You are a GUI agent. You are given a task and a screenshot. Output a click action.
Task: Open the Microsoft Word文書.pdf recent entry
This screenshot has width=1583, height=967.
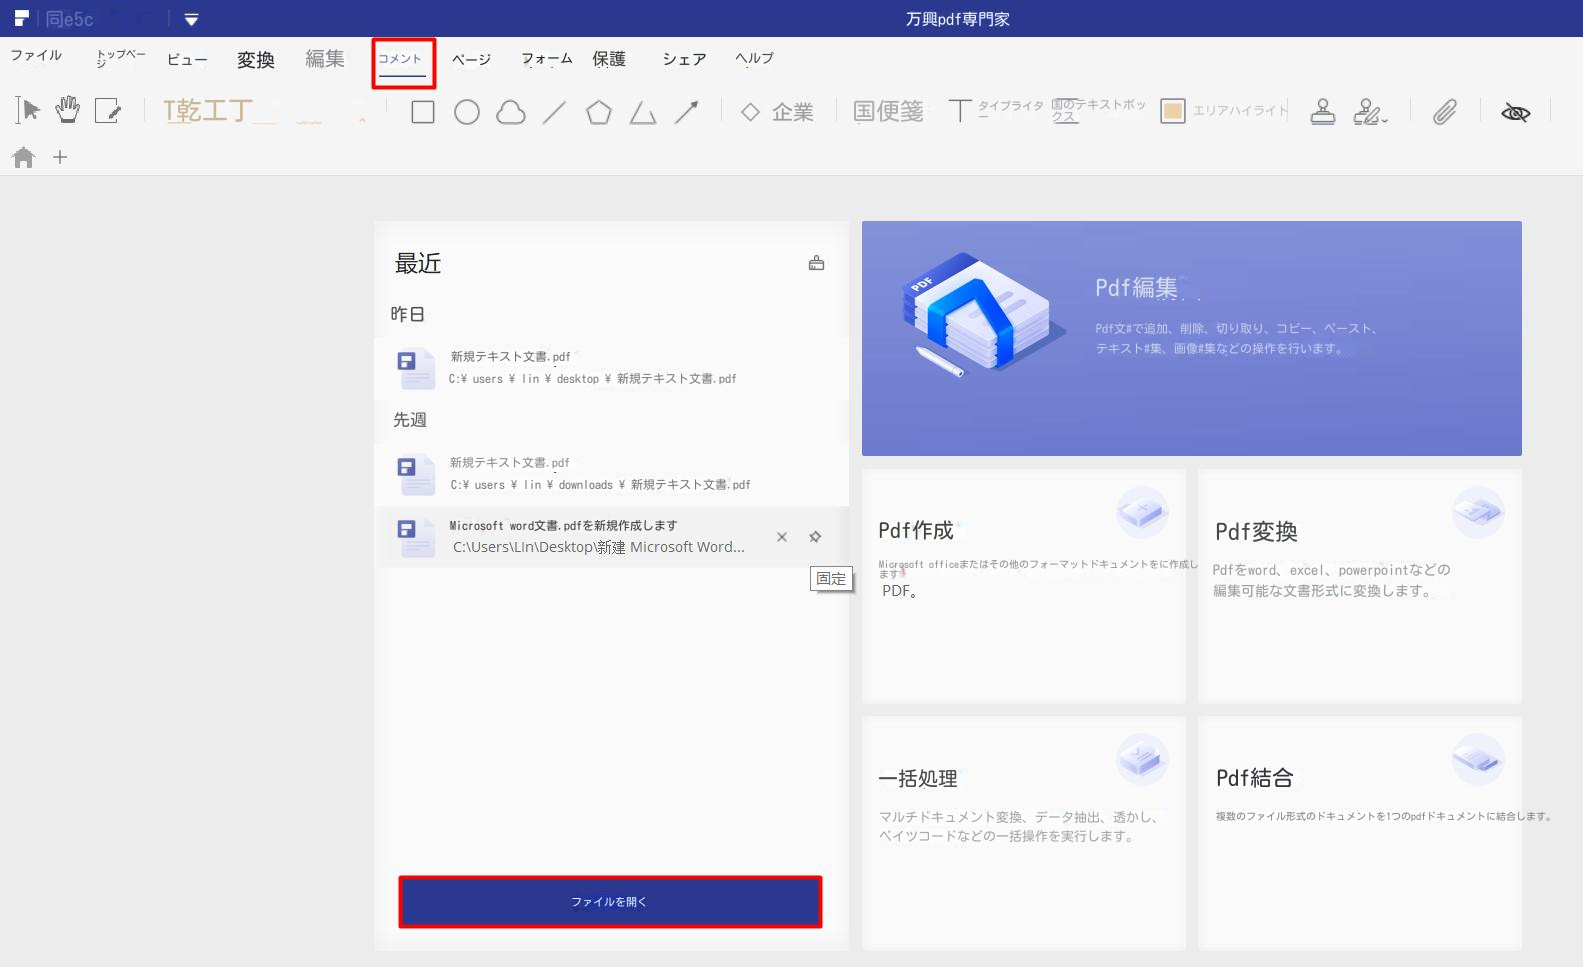tap(612, 537)
